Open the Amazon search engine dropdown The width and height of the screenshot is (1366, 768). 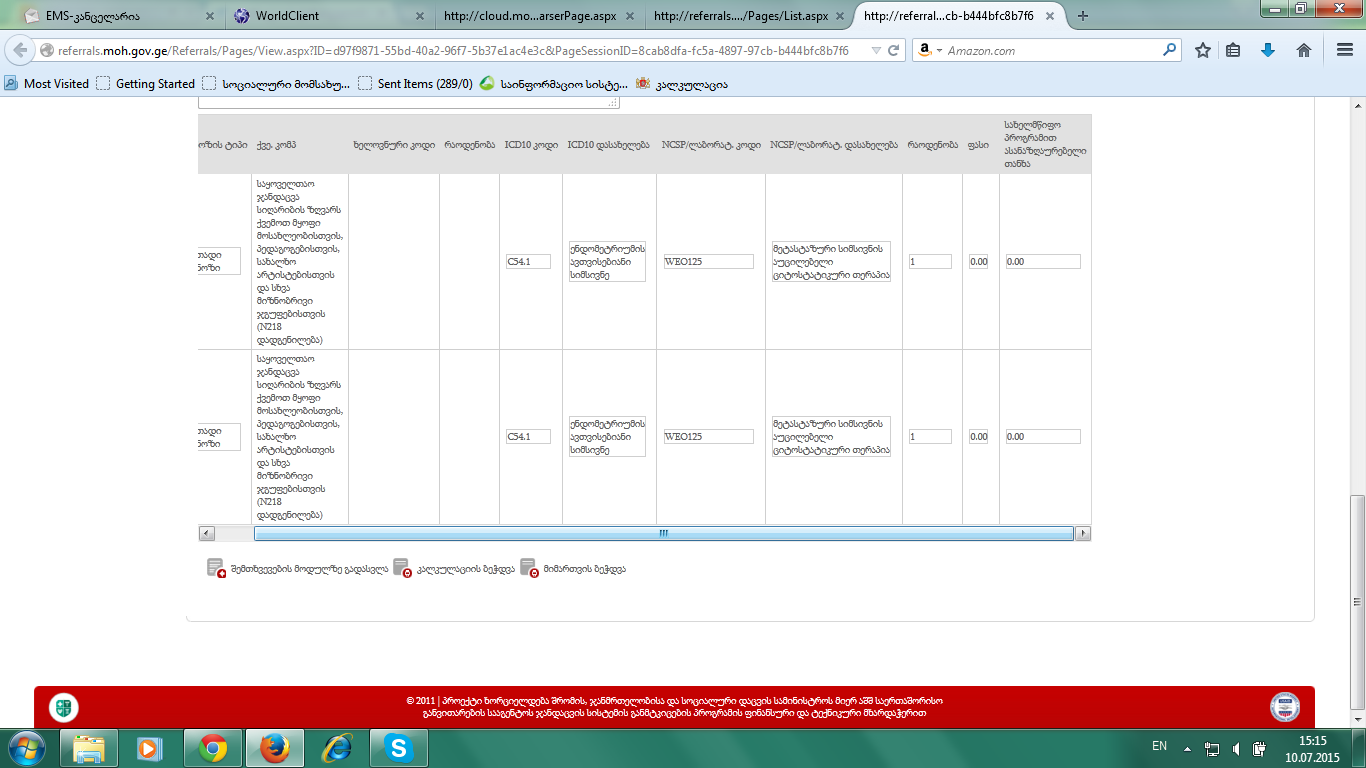coord(928,50)
